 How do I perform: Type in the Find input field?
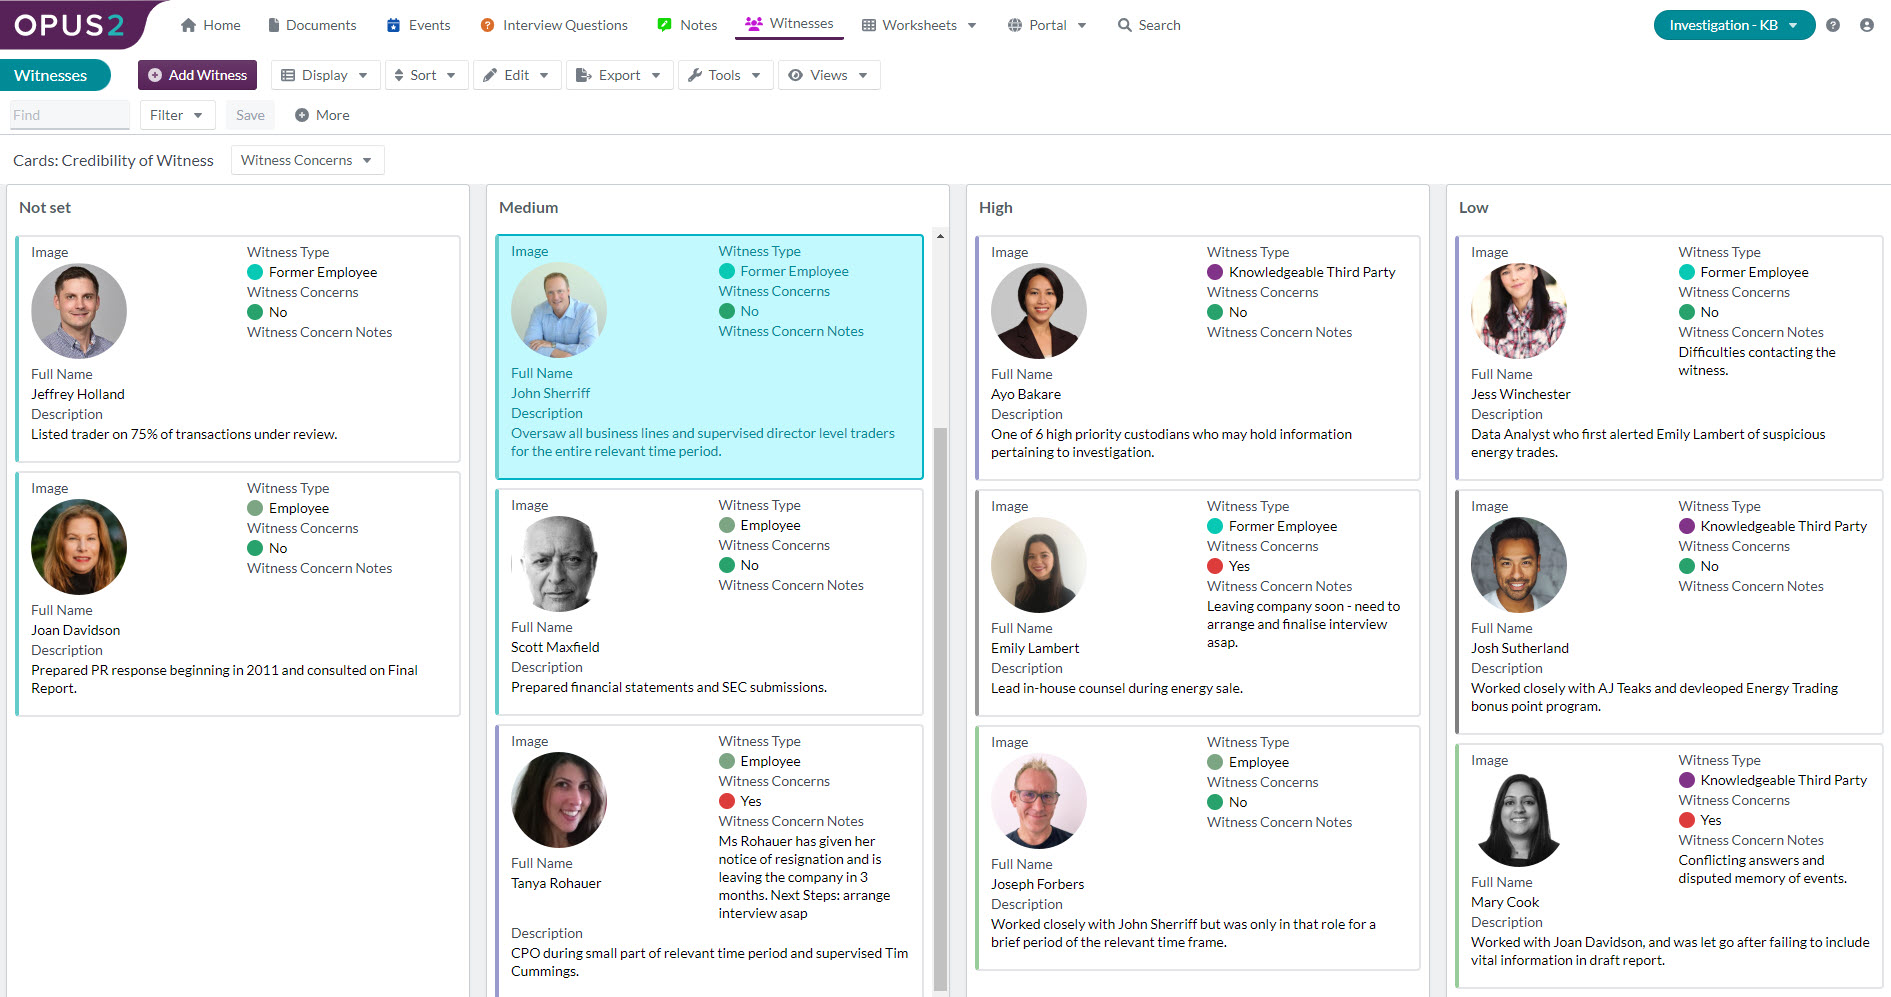coord(69,115)
